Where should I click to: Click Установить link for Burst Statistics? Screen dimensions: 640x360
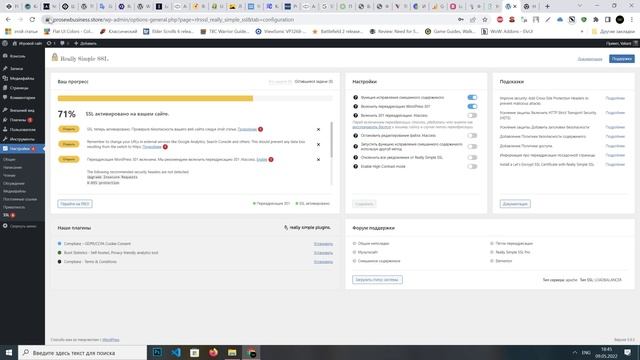323,253
